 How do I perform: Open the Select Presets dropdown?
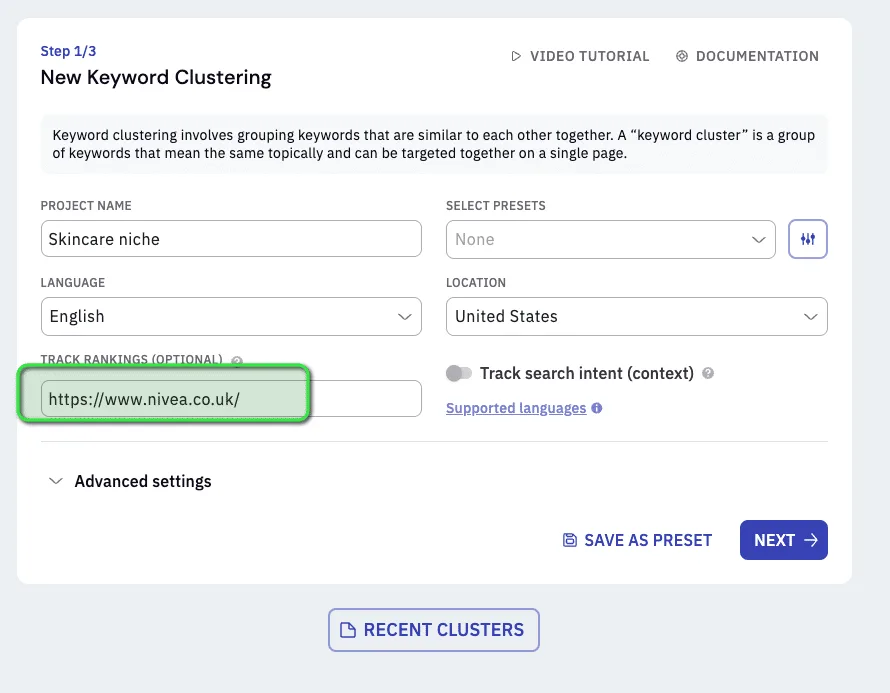pyautogui.click(x=611, y=240)
